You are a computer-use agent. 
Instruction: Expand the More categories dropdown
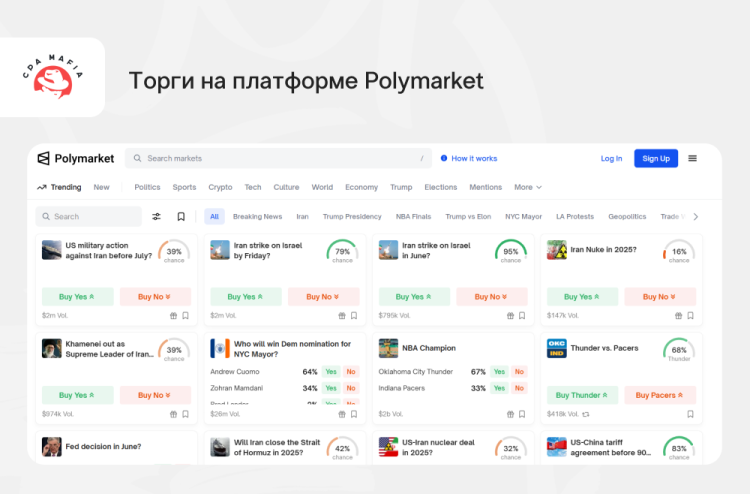click(527, 187)
